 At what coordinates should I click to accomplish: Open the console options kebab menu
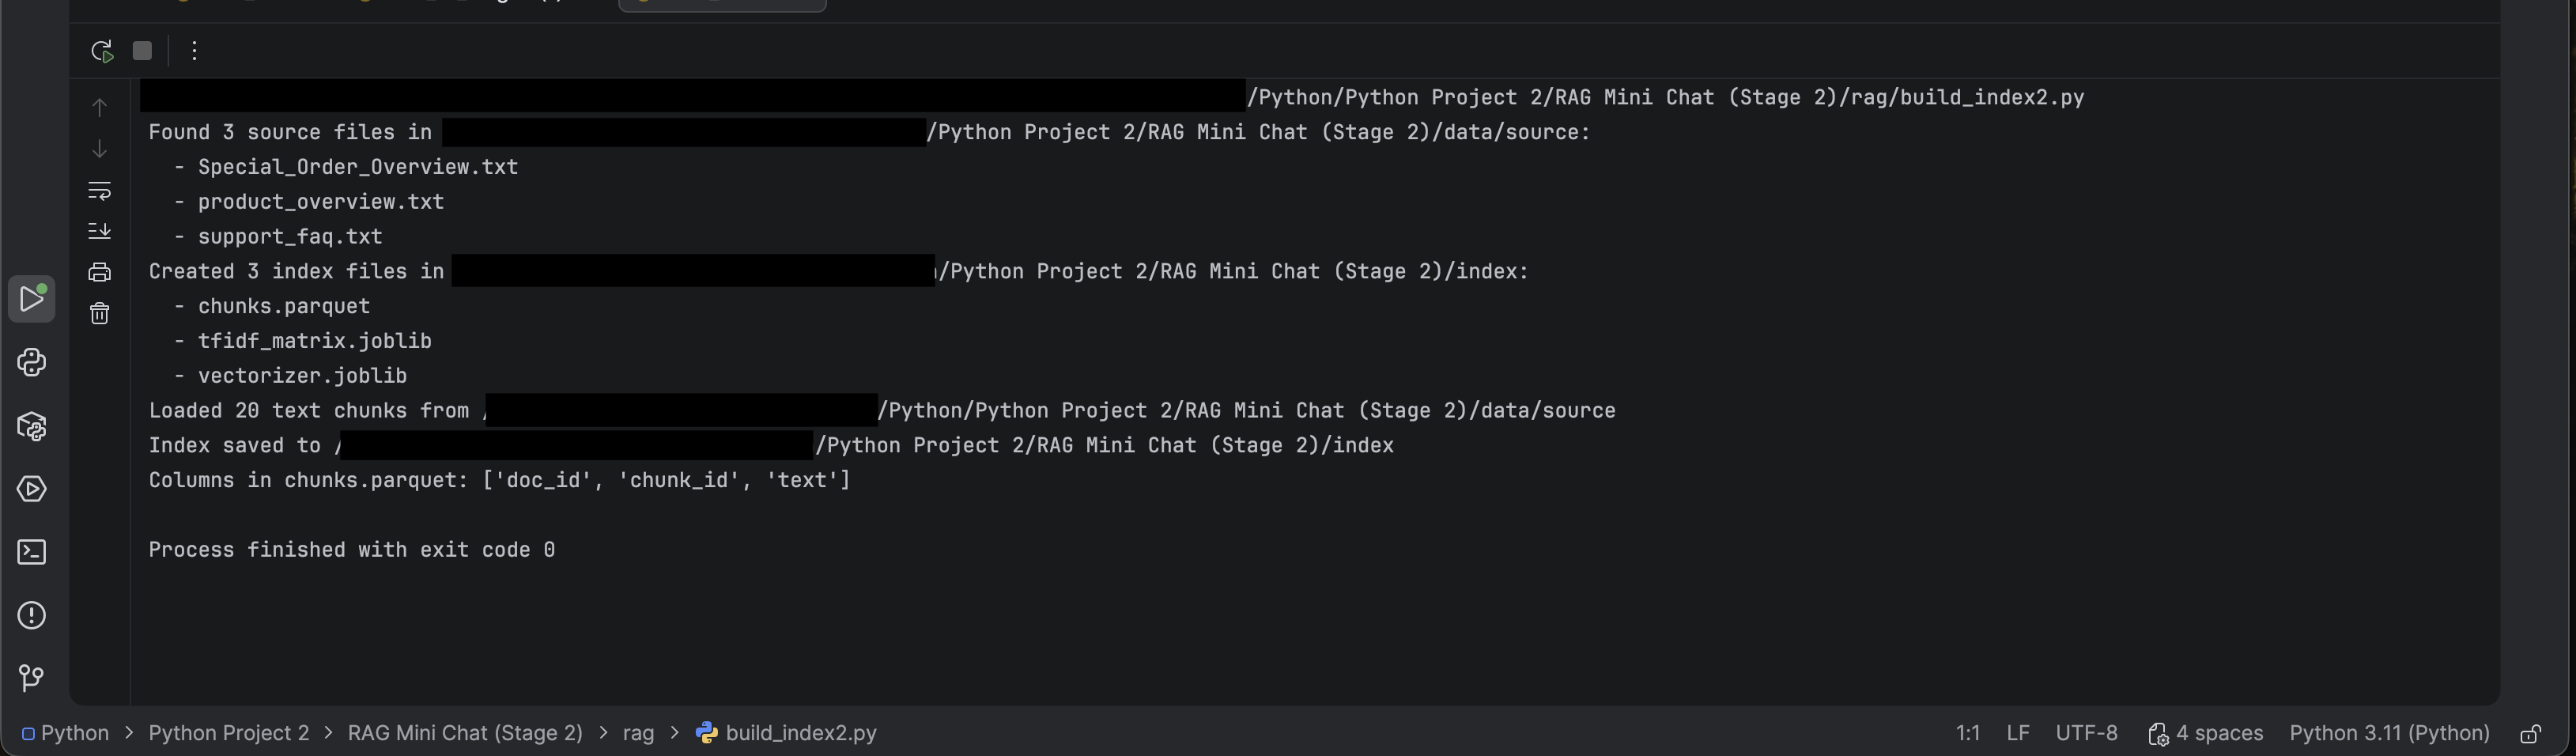(194, 50)
